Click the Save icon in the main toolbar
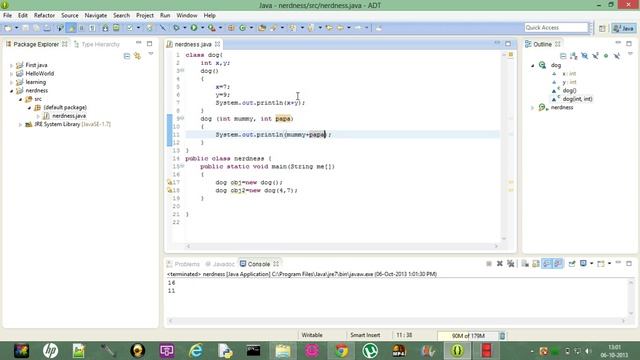 click(x=25, y=28)
